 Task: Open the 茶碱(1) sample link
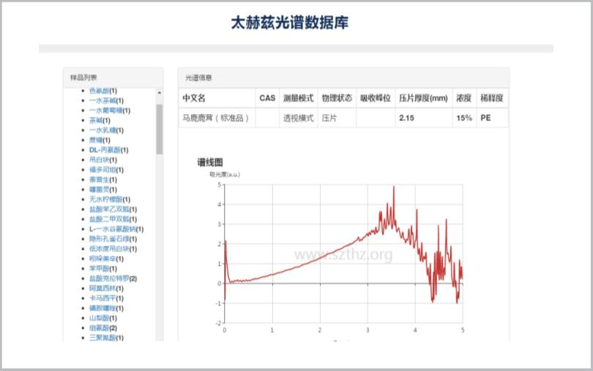click(x=99, y=120)
